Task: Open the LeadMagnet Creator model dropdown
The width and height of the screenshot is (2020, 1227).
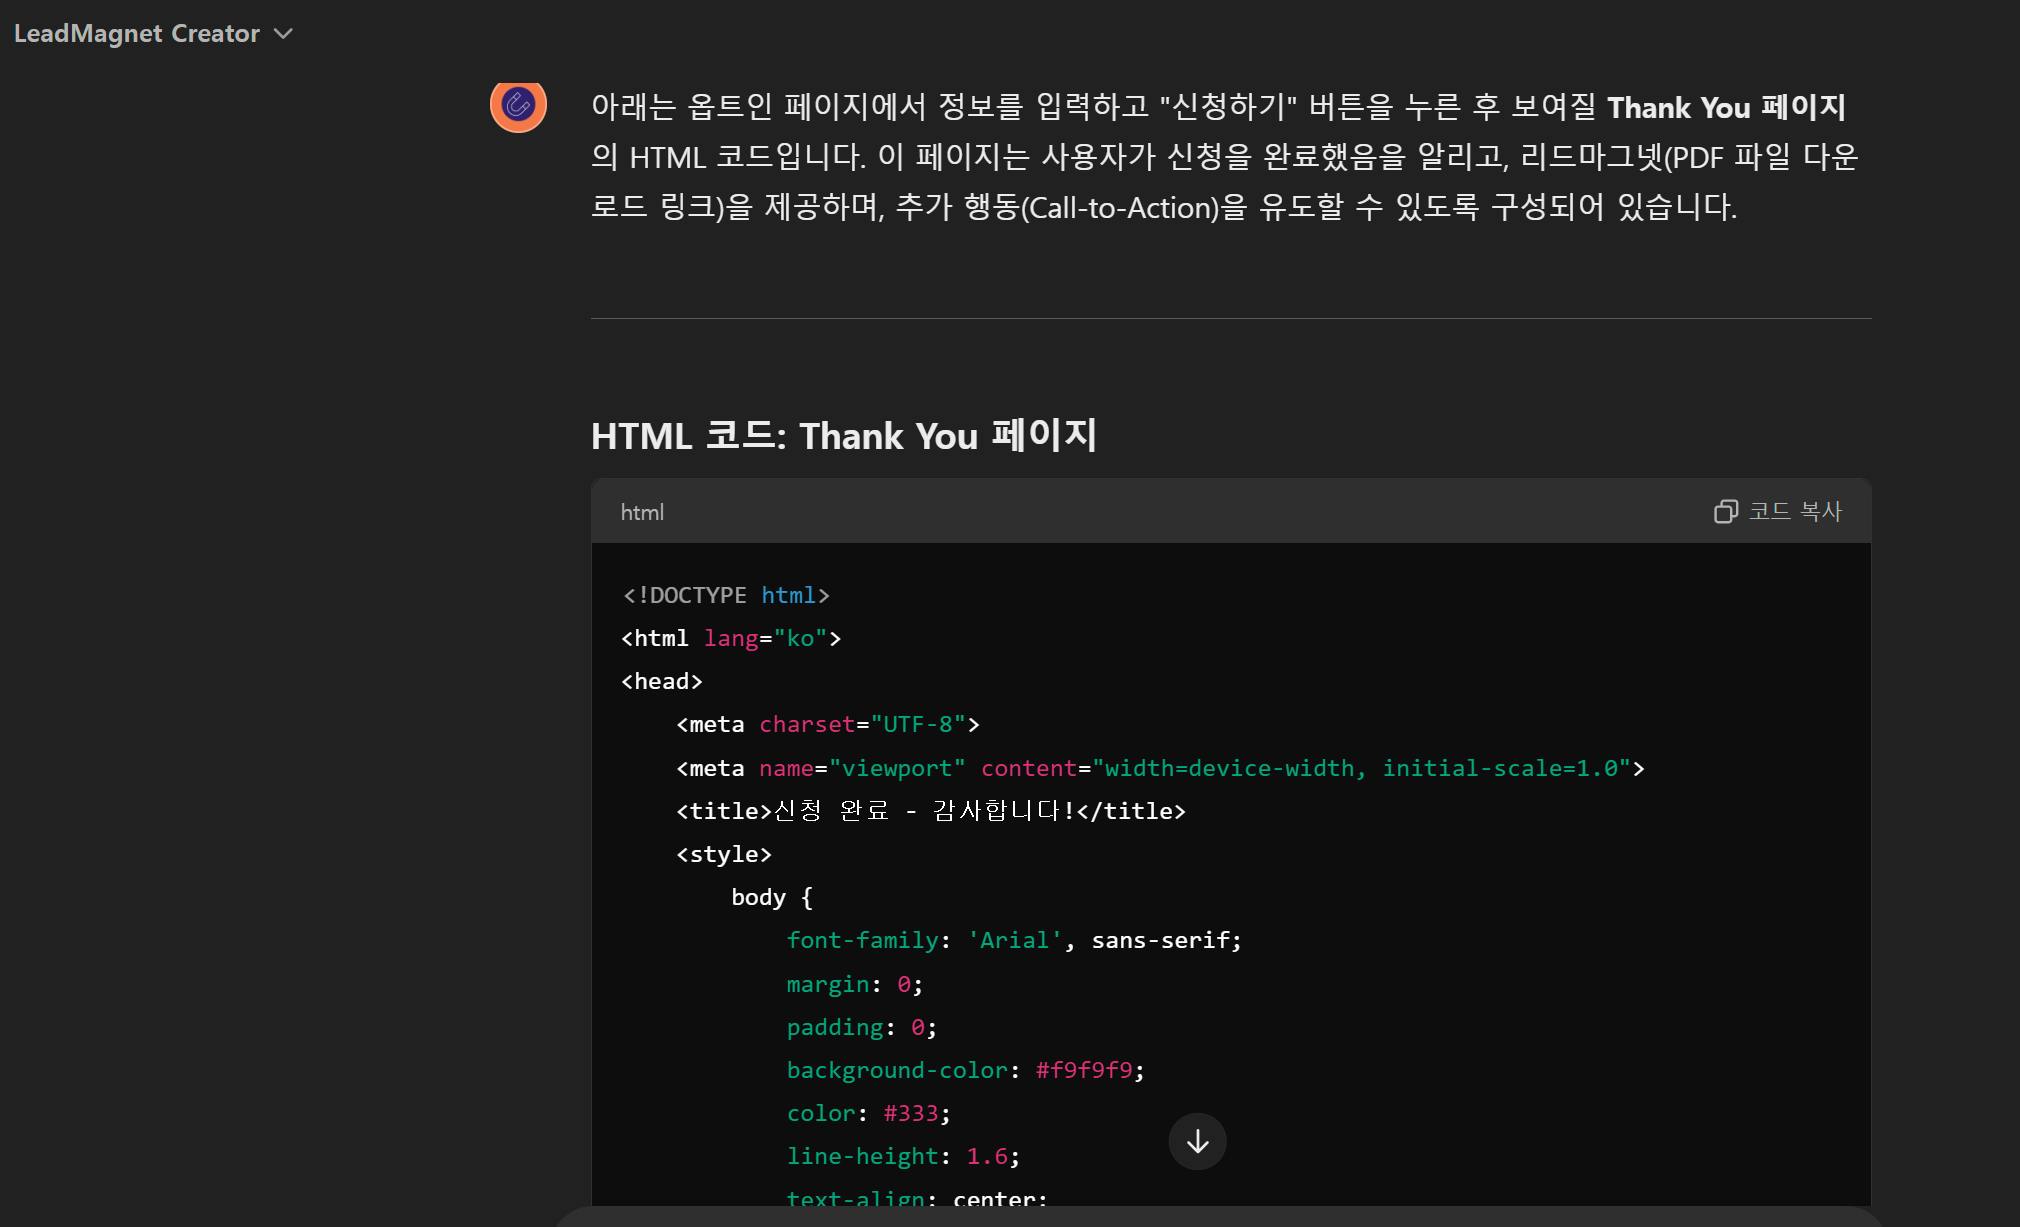Action: pyautogui.click(x=137, y=33)
